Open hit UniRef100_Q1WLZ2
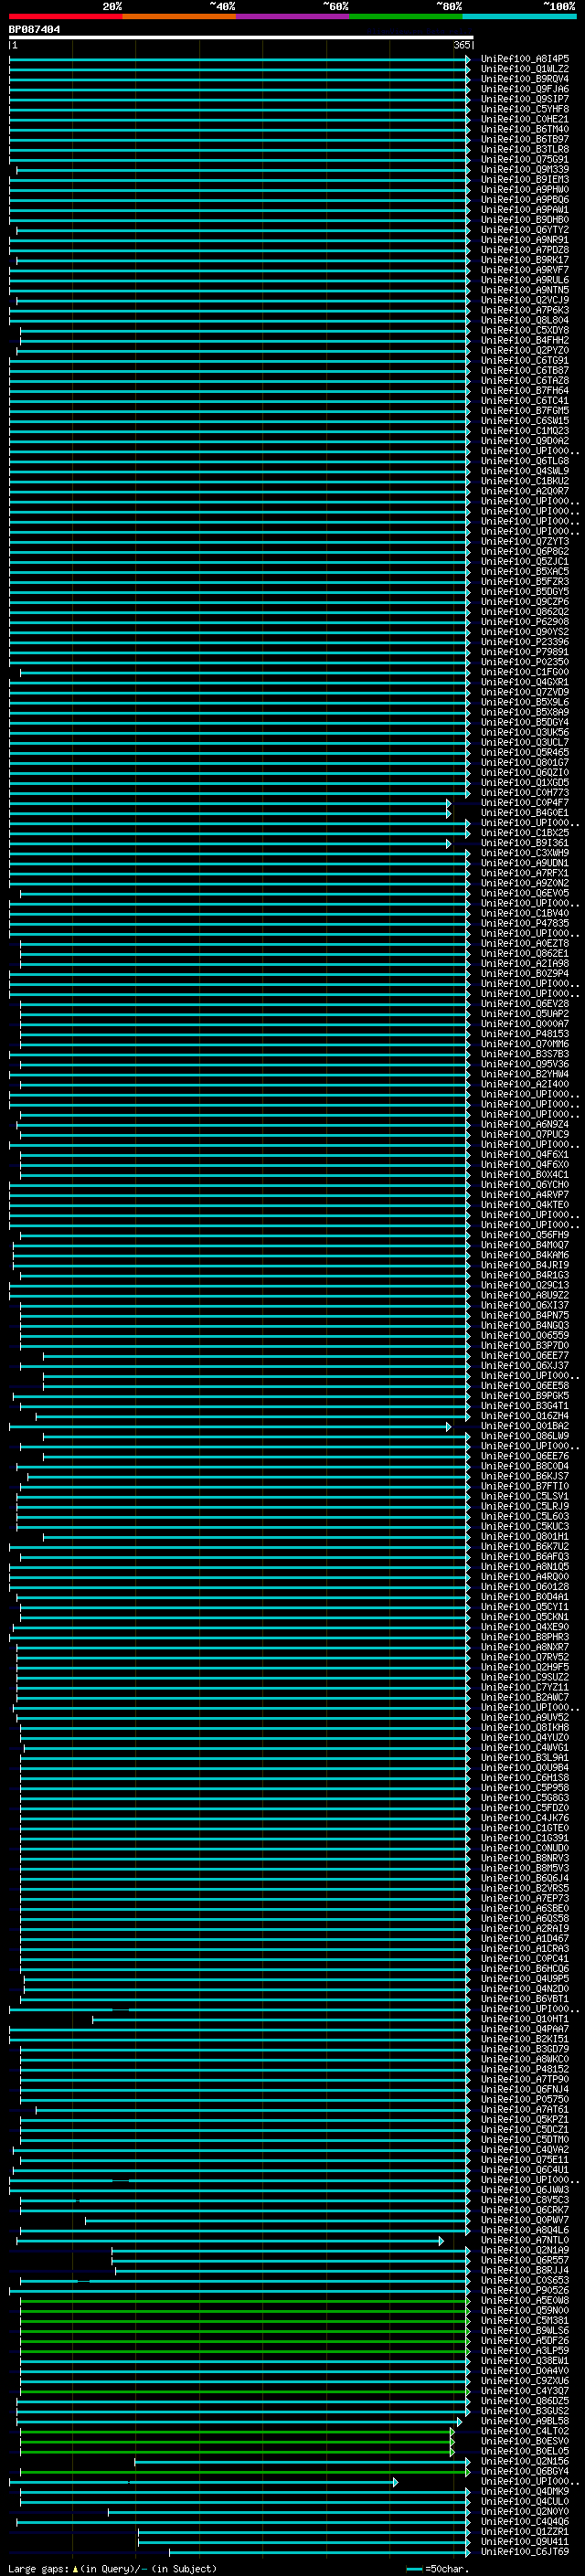Image resolution: width=585 pixels, height=2576 pixels. coord(525,69)
